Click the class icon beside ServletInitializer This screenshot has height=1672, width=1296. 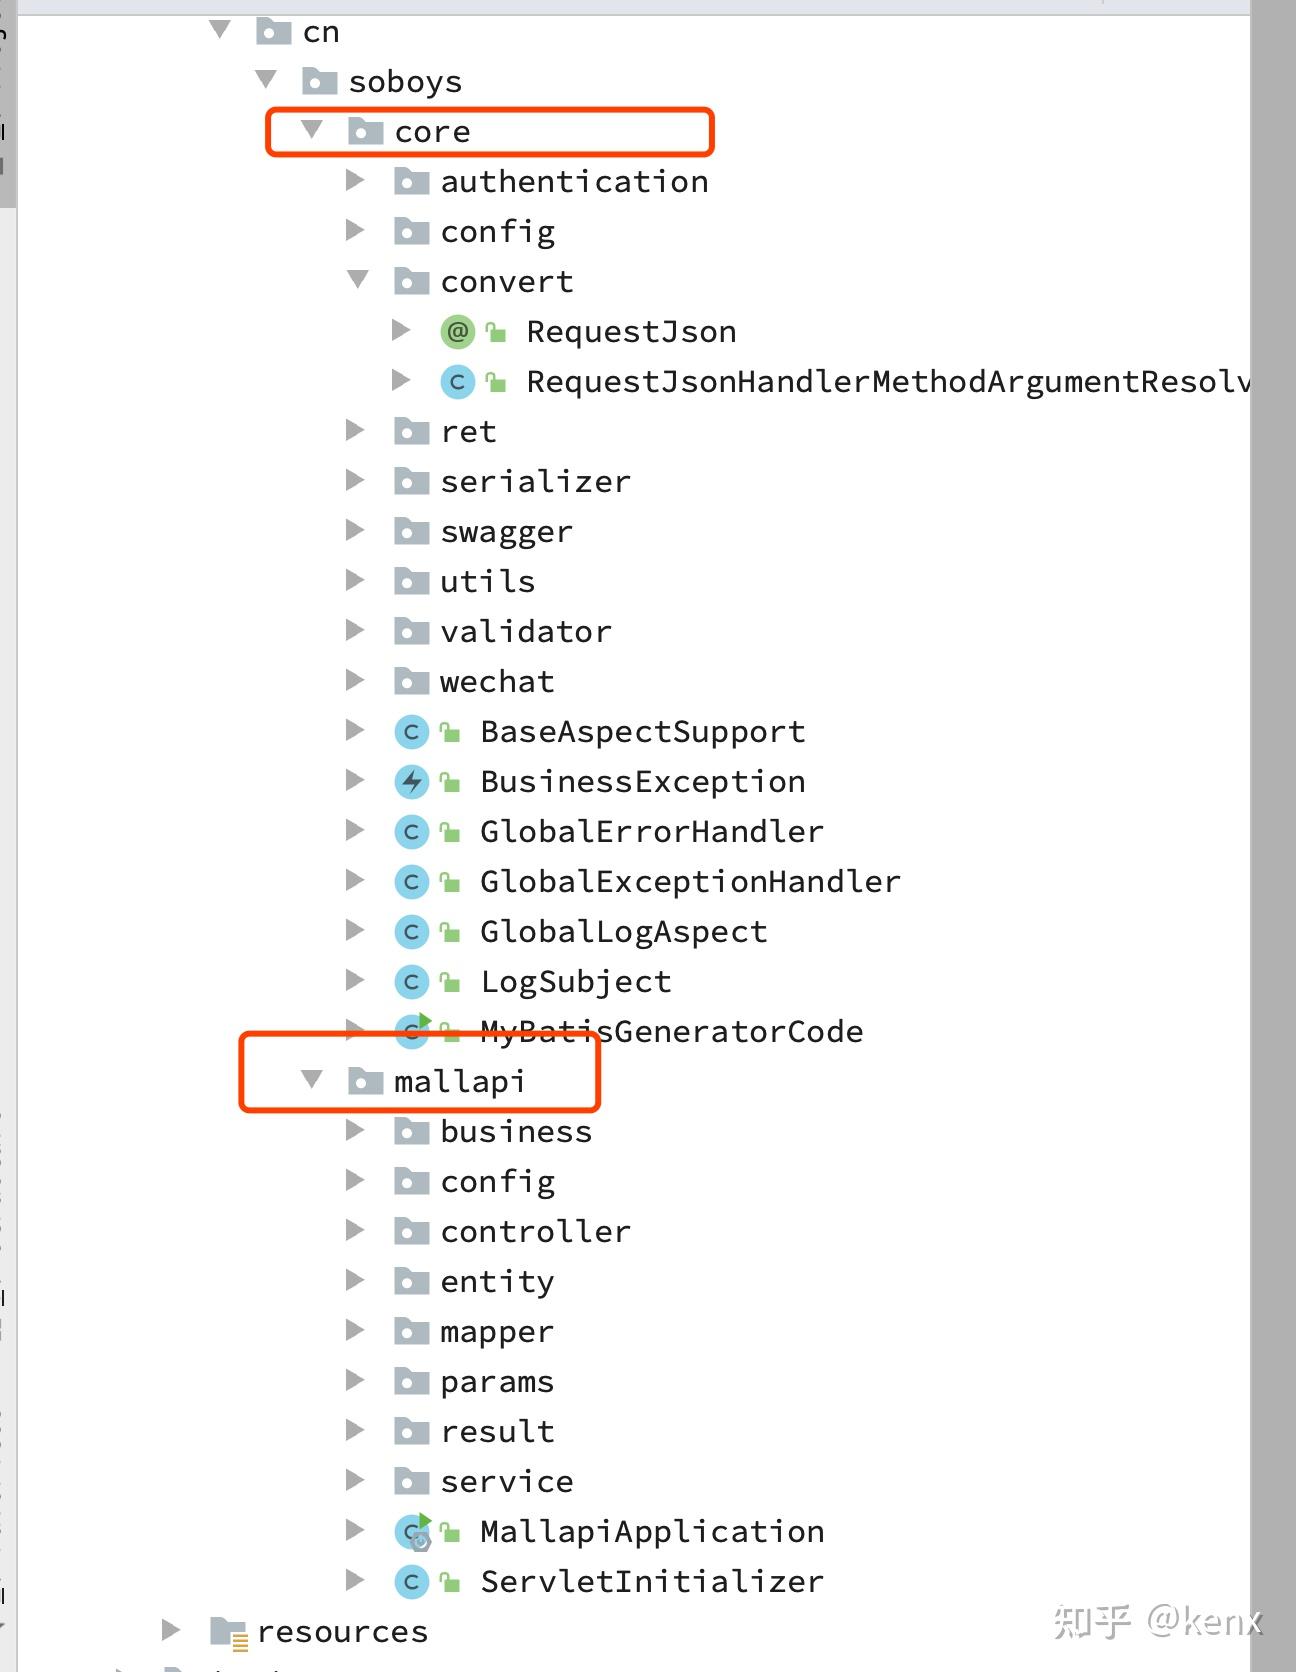point(411,1581)
